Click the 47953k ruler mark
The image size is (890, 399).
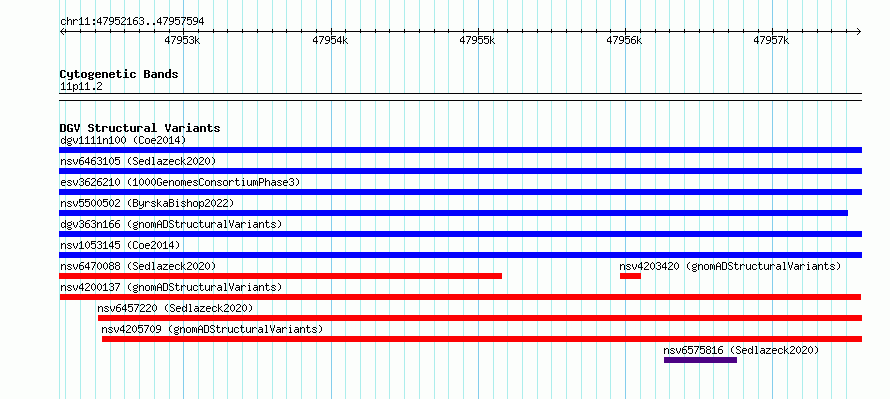[182, 40]
